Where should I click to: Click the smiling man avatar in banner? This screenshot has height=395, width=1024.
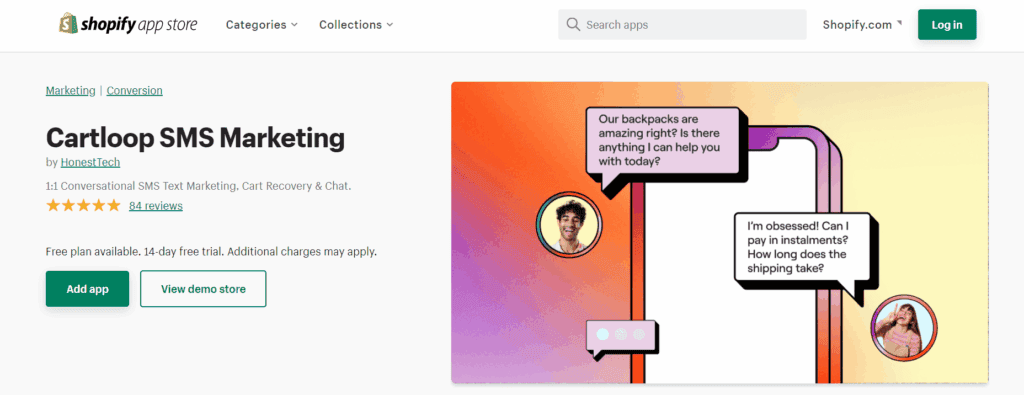[568, 224]
